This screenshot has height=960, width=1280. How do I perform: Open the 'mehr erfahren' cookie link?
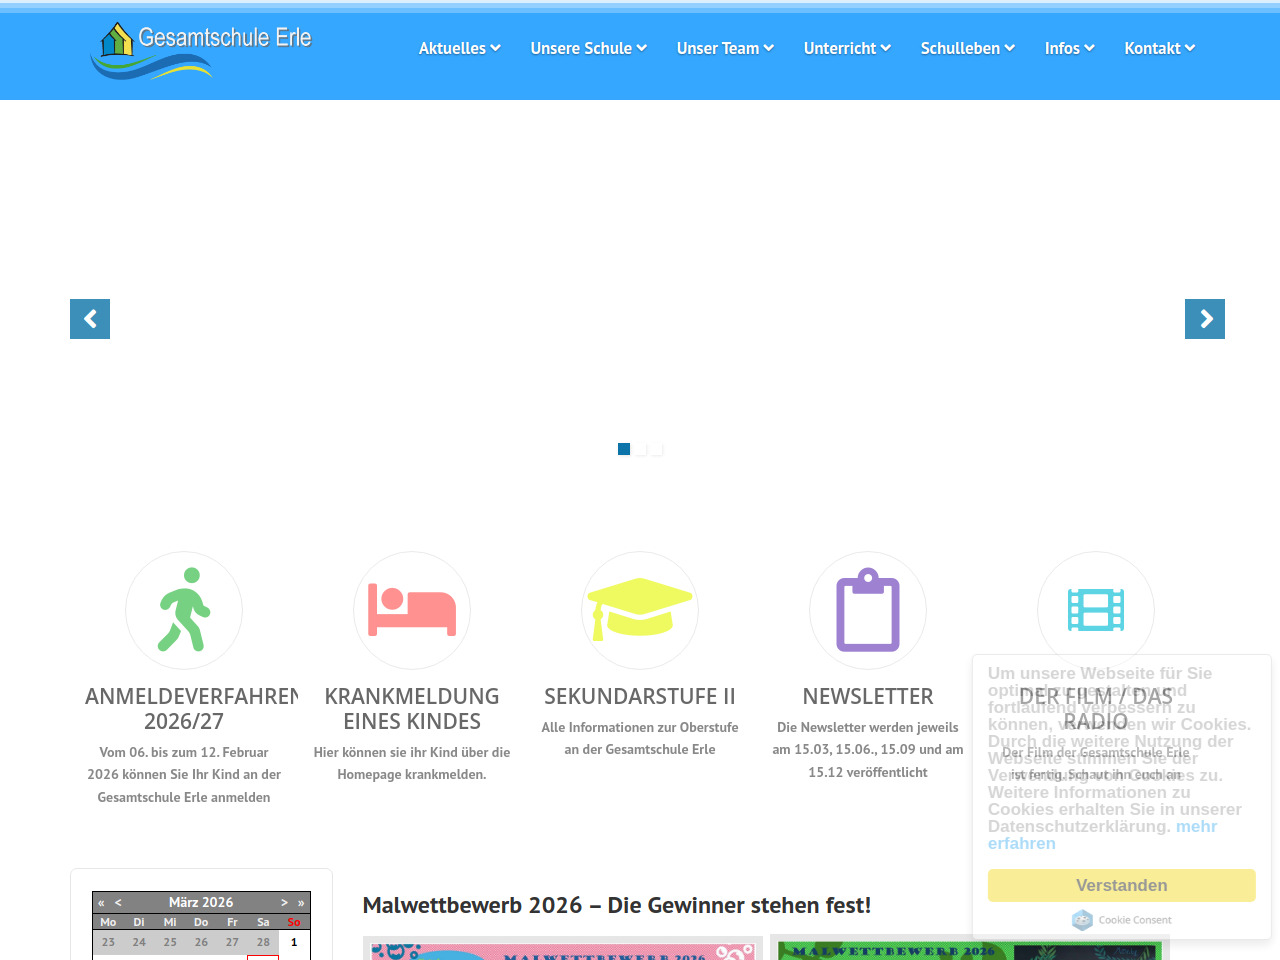(1195, 827)
